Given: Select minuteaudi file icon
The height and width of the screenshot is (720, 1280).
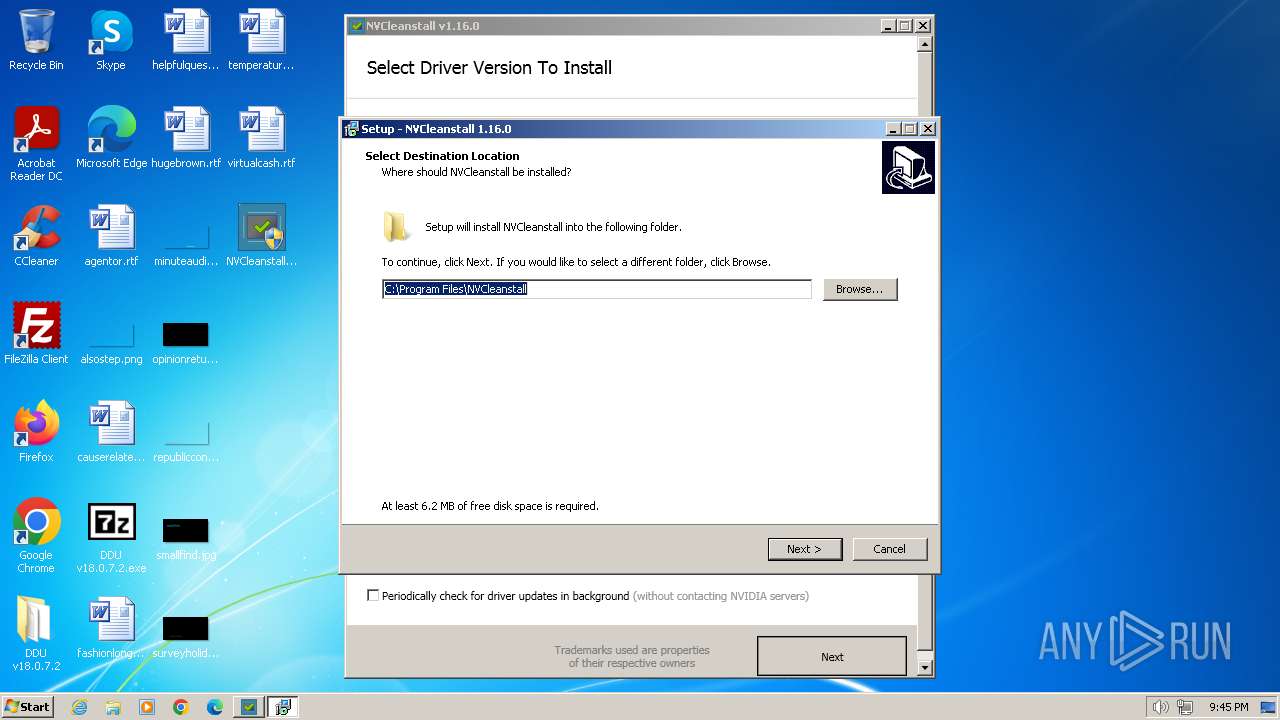Looking at the screenshot, I should tap(186, 245).
